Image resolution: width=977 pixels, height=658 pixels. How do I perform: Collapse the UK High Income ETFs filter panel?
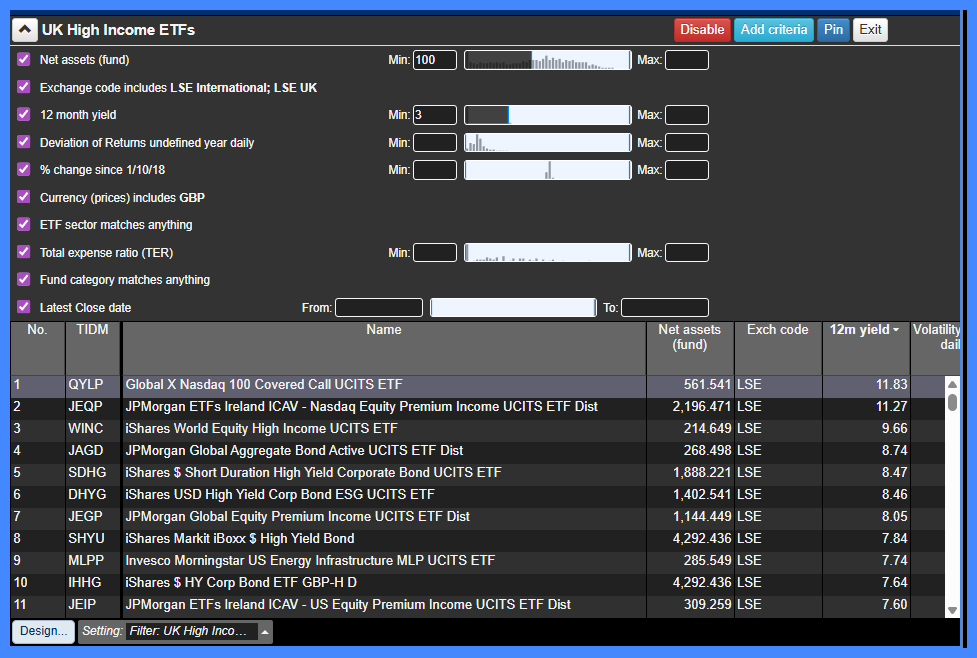point(25,30)
